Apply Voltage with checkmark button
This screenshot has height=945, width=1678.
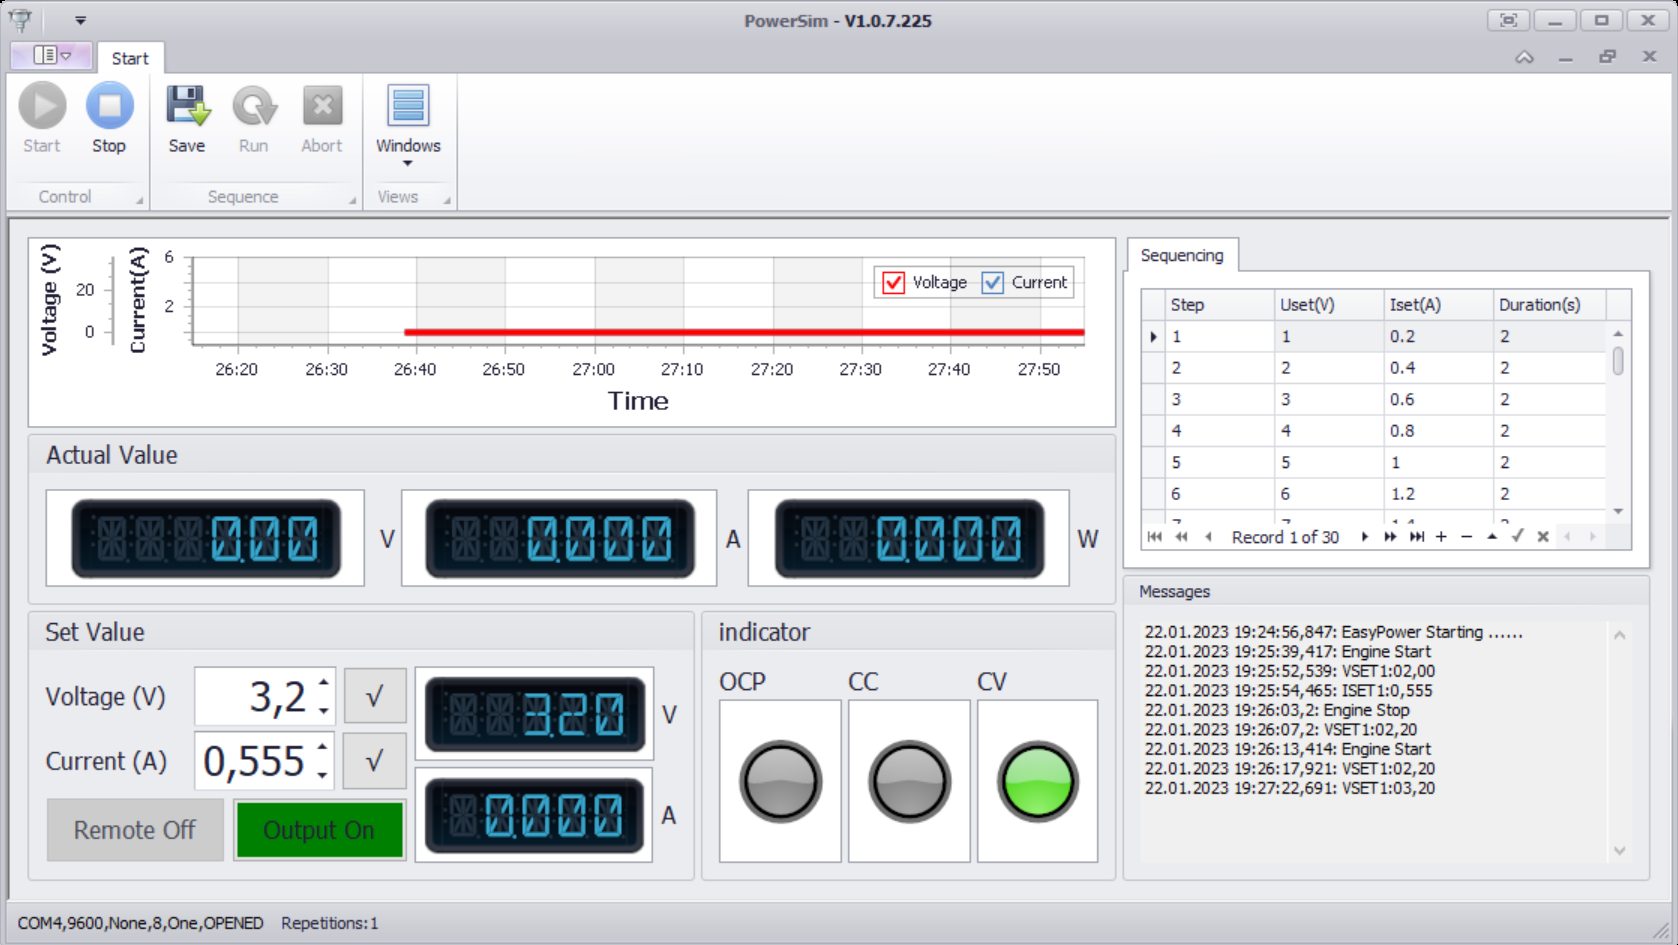(375, 696)
